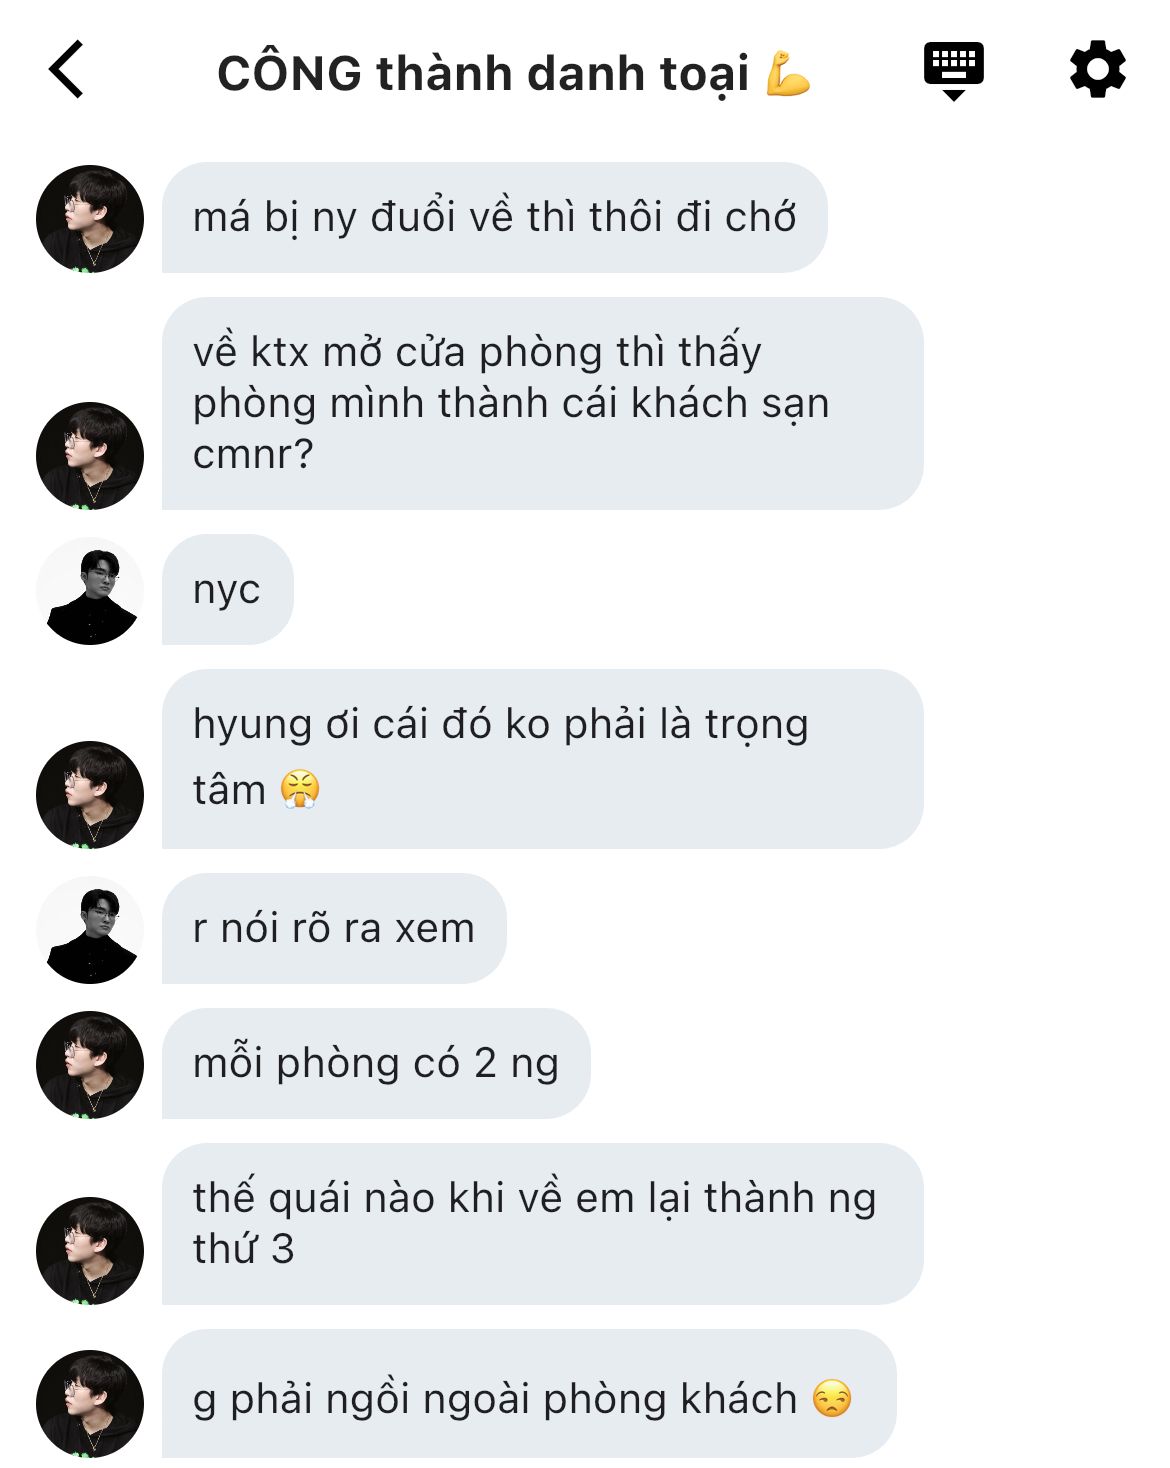The width and height of the screenshot is (1170, 1468).
Task: Tap avatar beside "mỗi phòng có 2 ng"
Action: [90, 1065]
